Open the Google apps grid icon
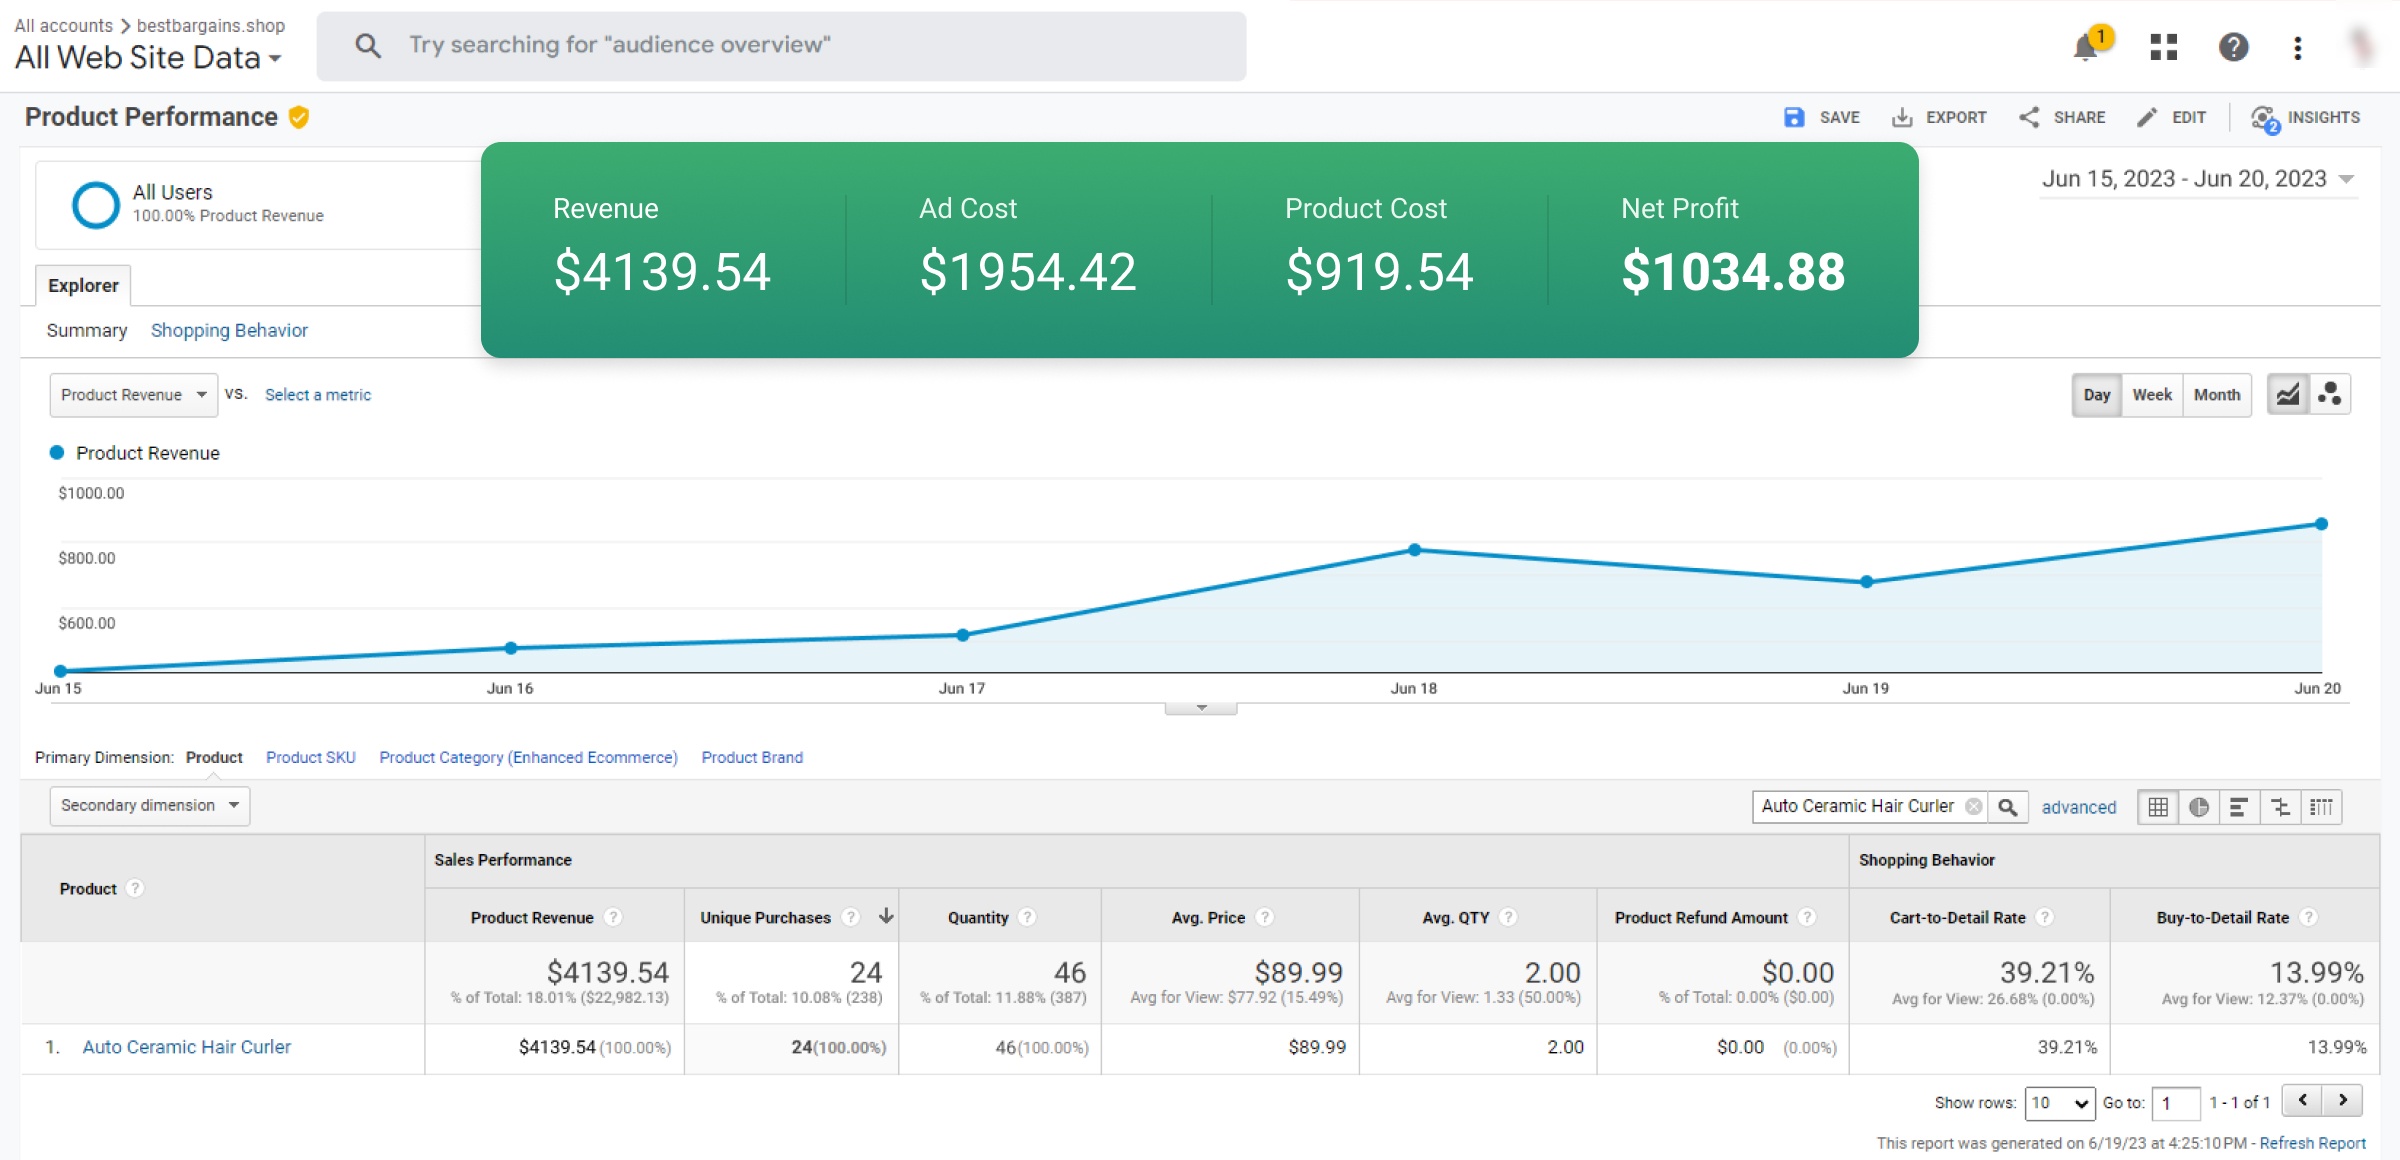The width and height of the screenshot is (2400, 1160). coord(2163,47)
